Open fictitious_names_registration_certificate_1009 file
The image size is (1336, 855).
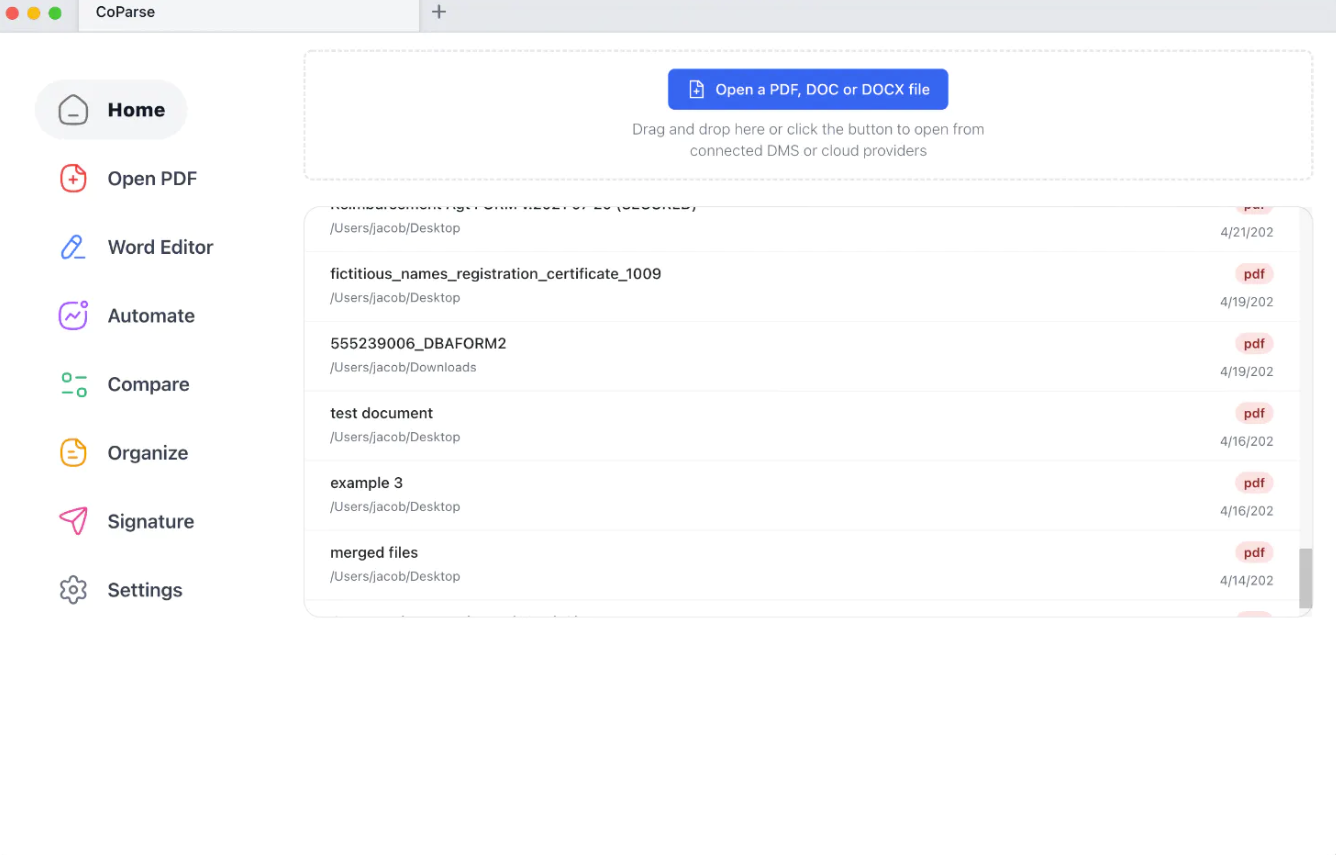pos(802,286)
